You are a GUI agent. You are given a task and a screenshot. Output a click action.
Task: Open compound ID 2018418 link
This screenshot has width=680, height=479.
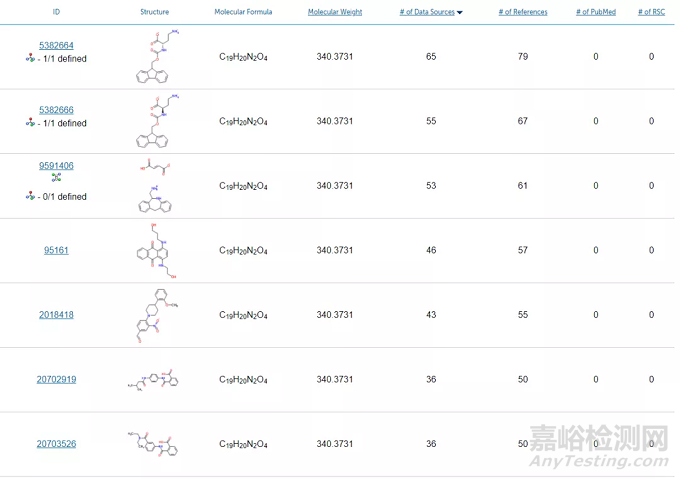pyautogui.click(x=56, y=314)
